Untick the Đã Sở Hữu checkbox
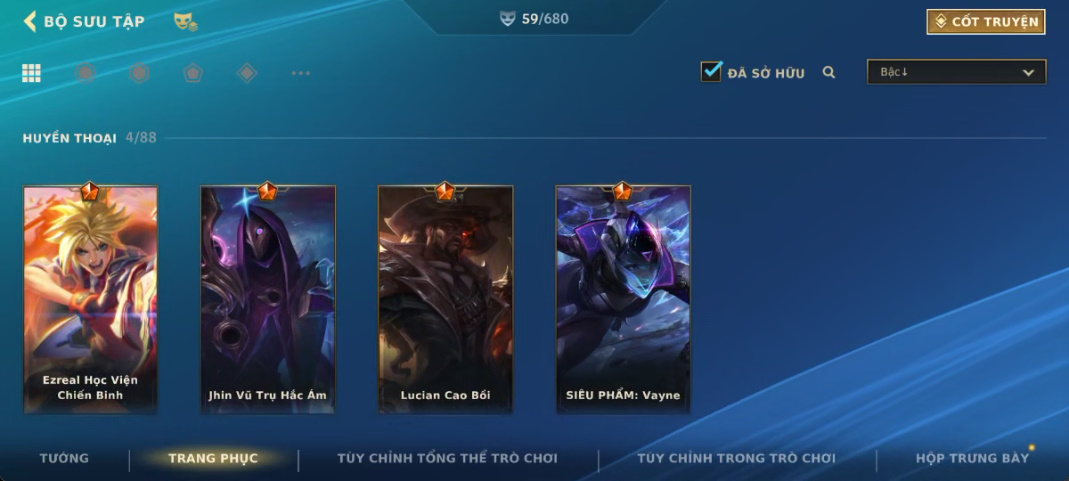 tap(711, 72)
